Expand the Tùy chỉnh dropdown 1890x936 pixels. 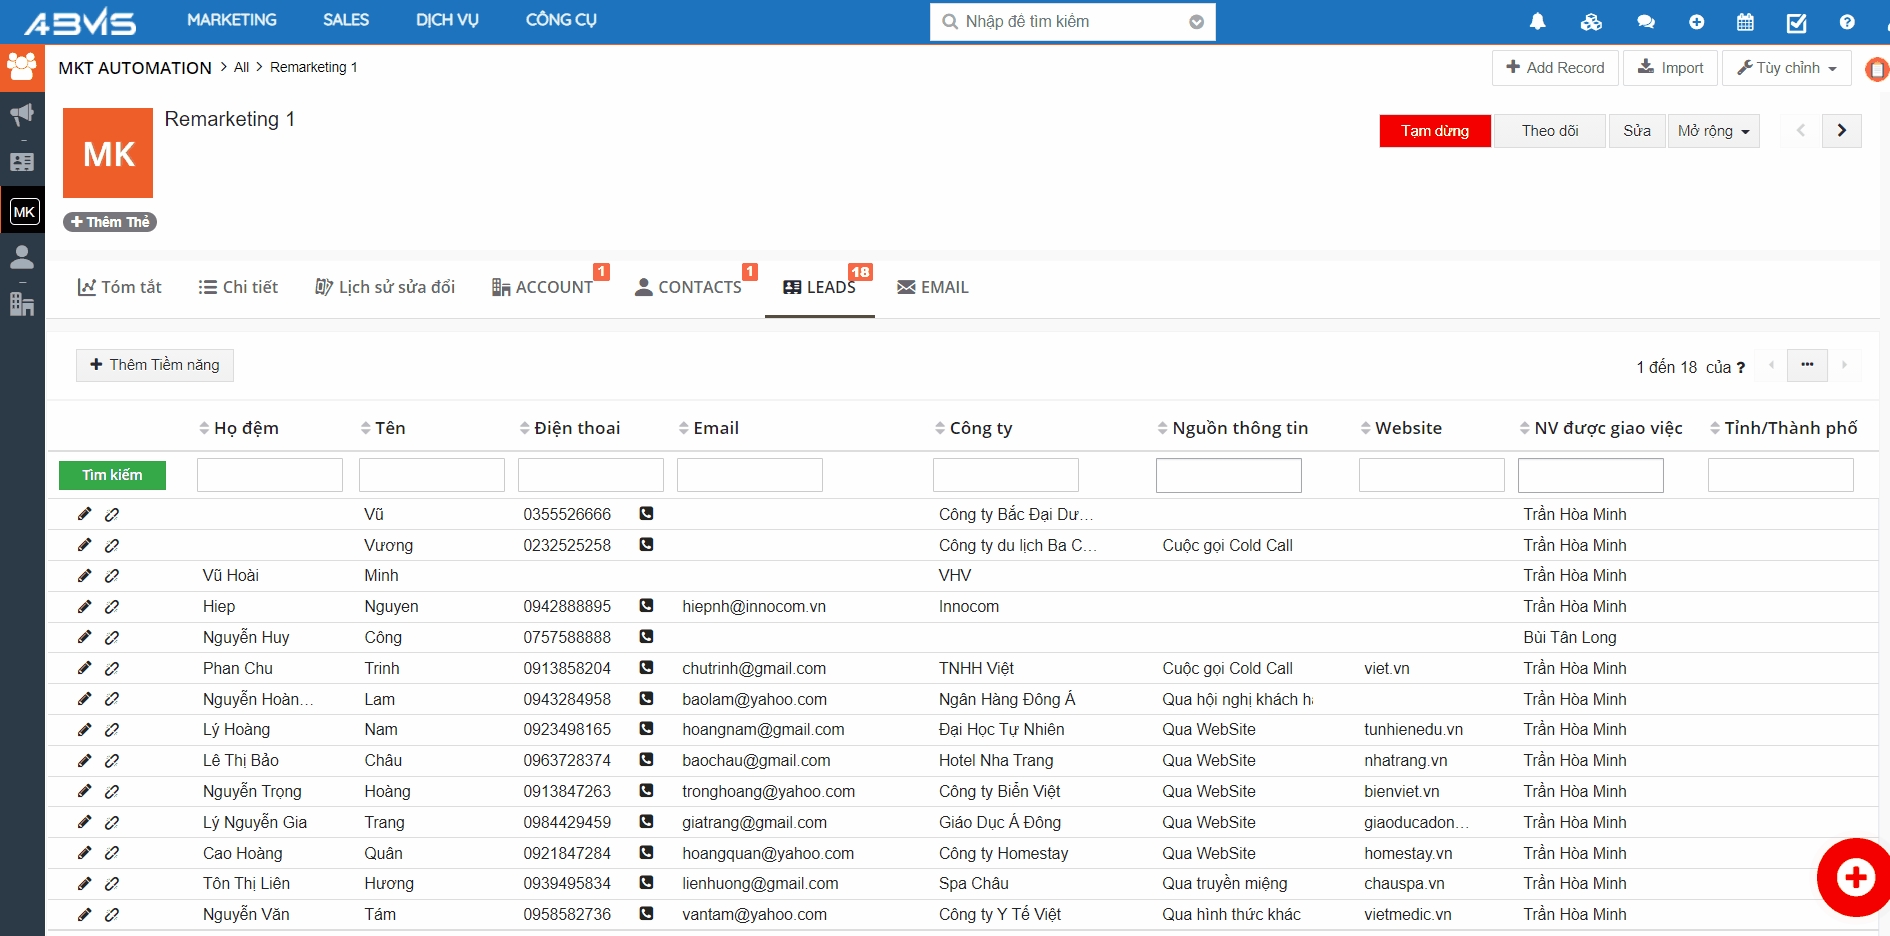tap(1786, 68)
